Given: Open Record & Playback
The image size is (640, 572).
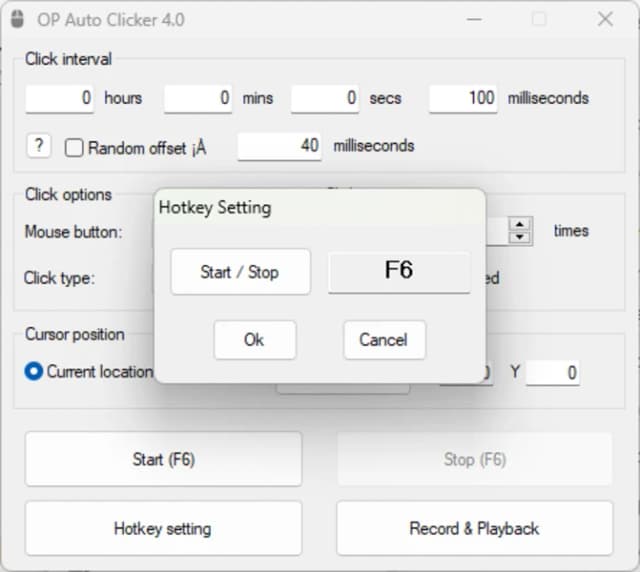Looking at the screenshot, I should [x=475, y=529].
